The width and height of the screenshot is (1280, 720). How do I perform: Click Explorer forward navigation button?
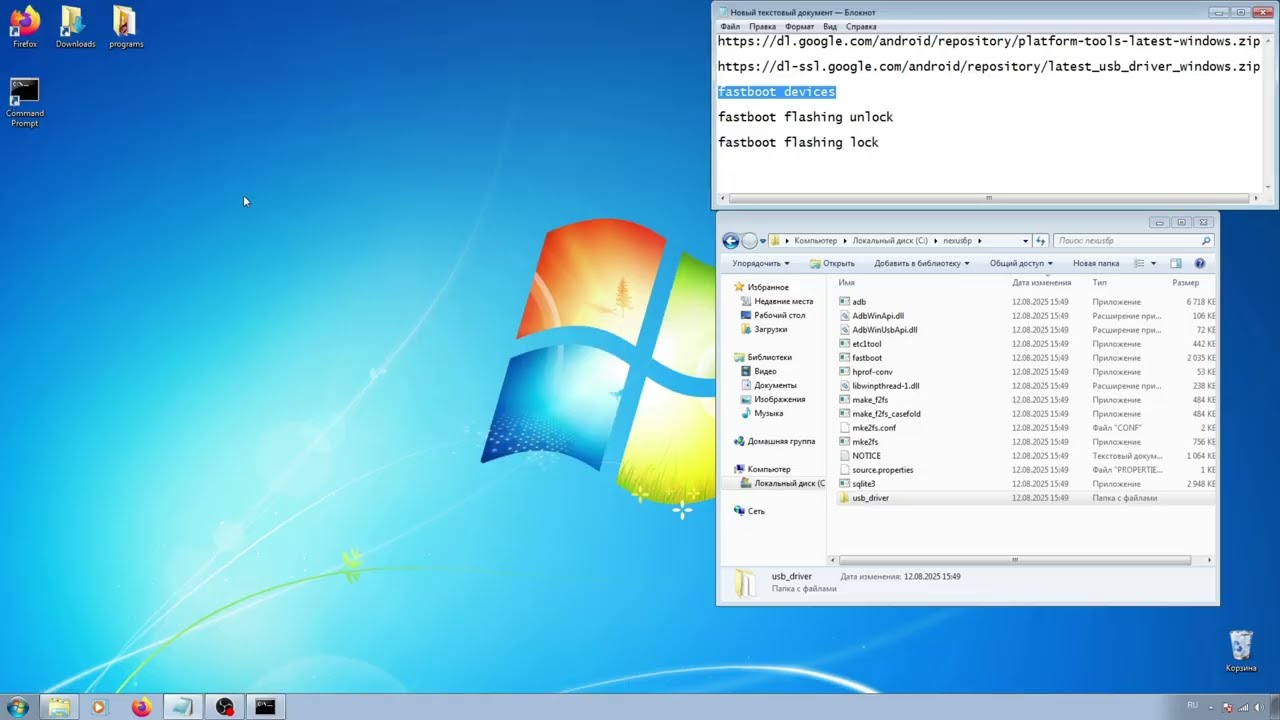pos(749,241)
